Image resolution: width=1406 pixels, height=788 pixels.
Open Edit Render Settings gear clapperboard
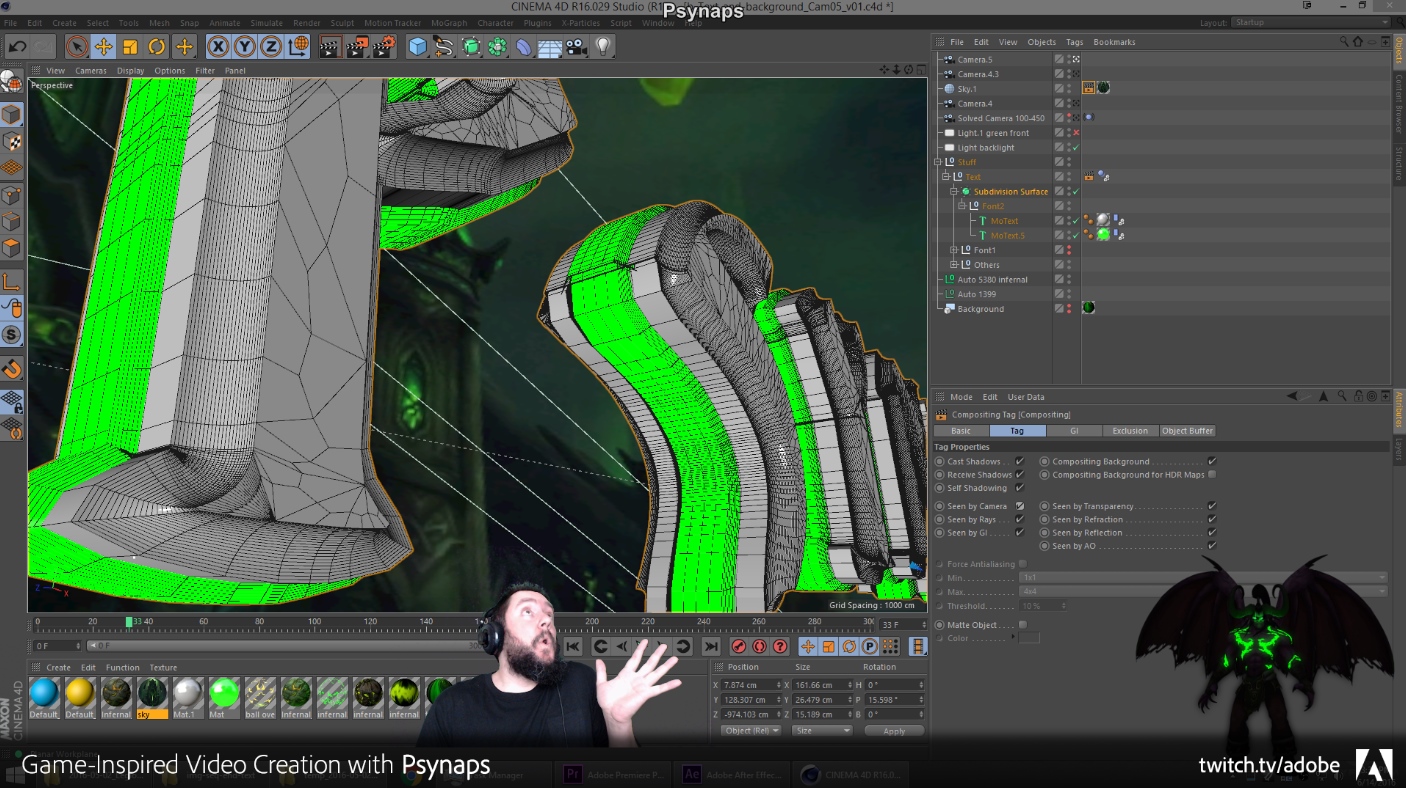tap(383, 46)
